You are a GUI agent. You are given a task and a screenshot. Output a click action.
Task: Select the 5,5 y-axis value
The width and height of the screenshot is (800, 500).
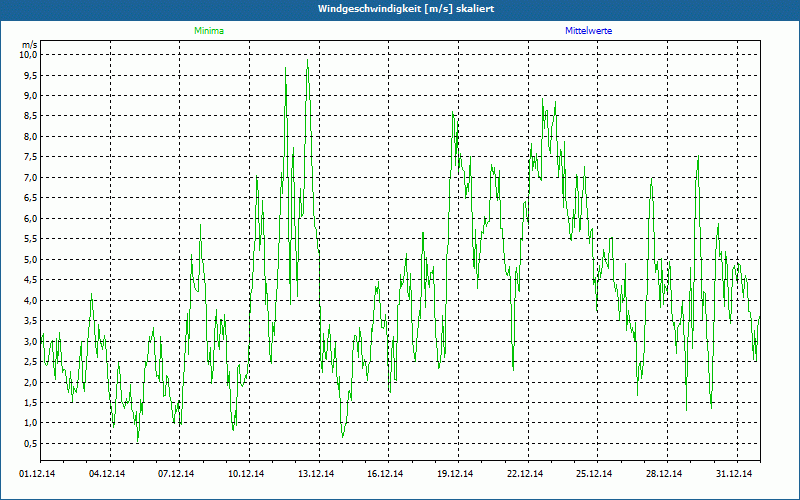pos(31,239)
